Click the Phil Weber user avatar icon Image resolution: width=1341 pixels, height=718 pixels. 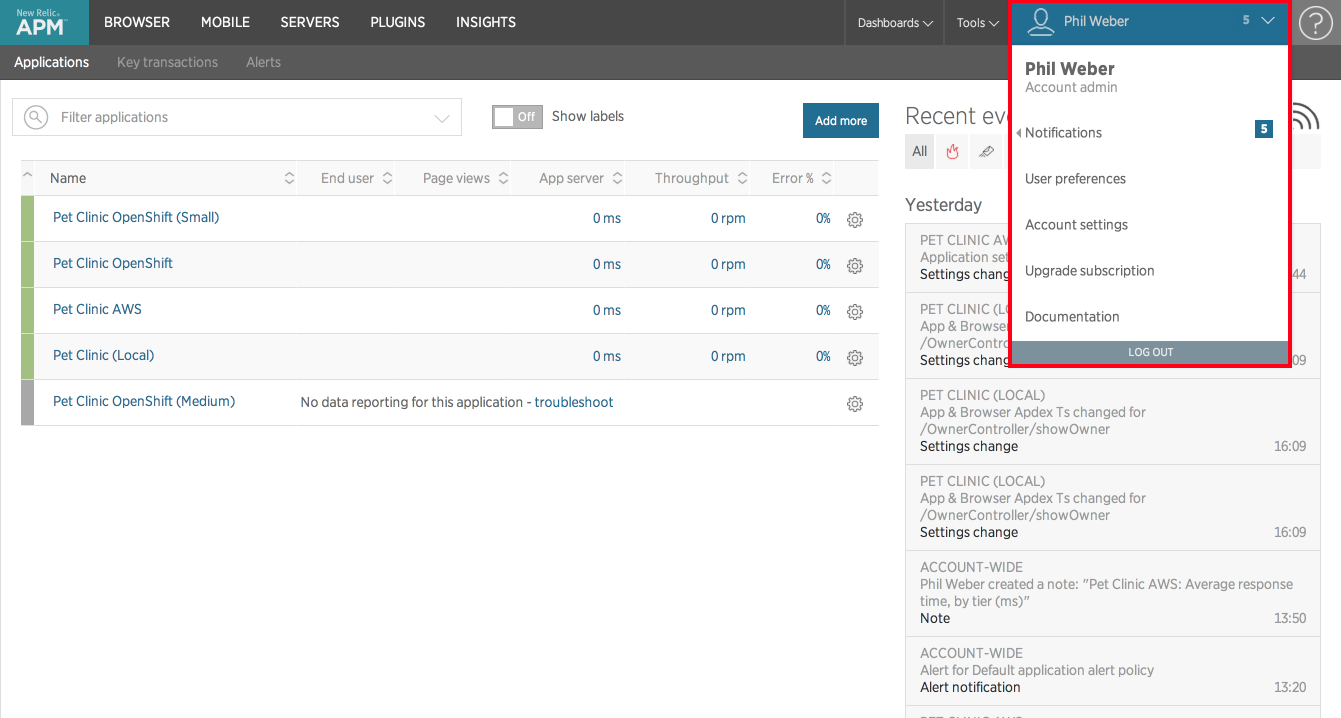(x=1041, y=21)
